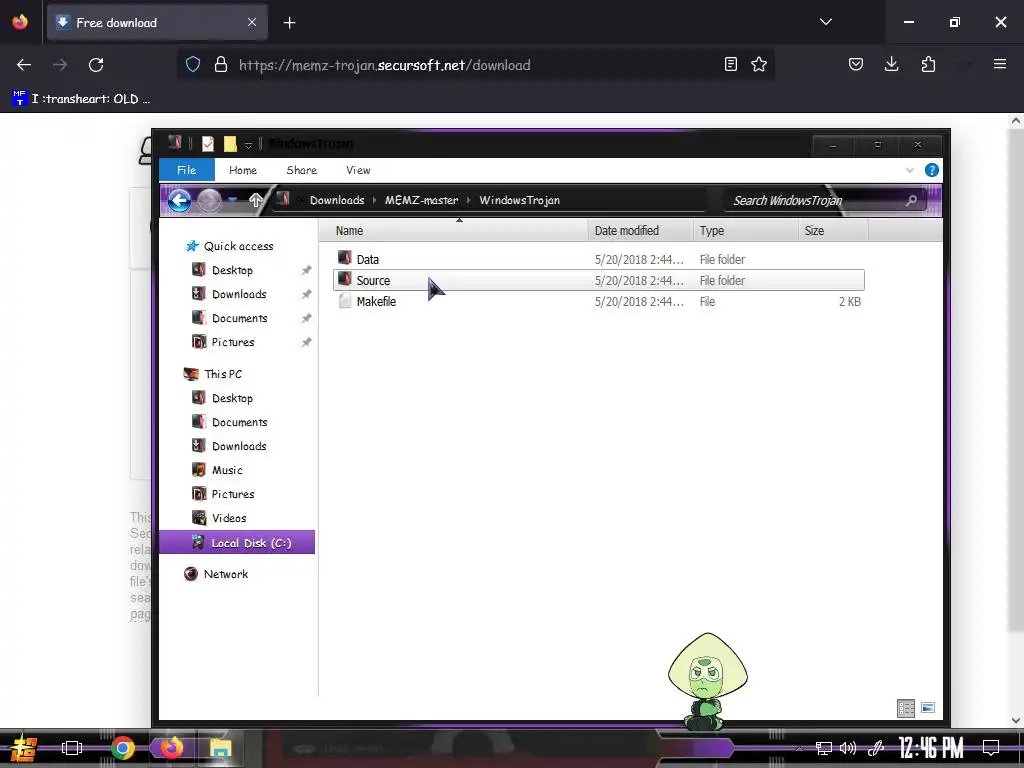Viewport: 1024px width, 768px height.
Task: Navigate back in Explorer
Action: 179,200
